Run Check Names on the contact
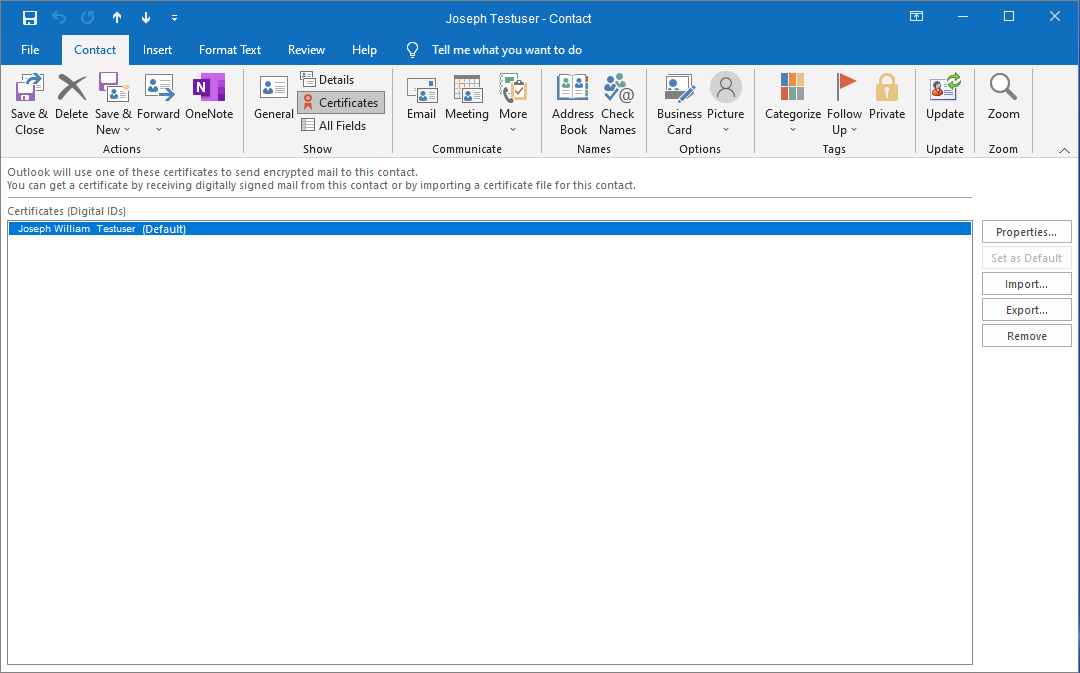This screenshot has height=673, width=1080. (617, 100)
